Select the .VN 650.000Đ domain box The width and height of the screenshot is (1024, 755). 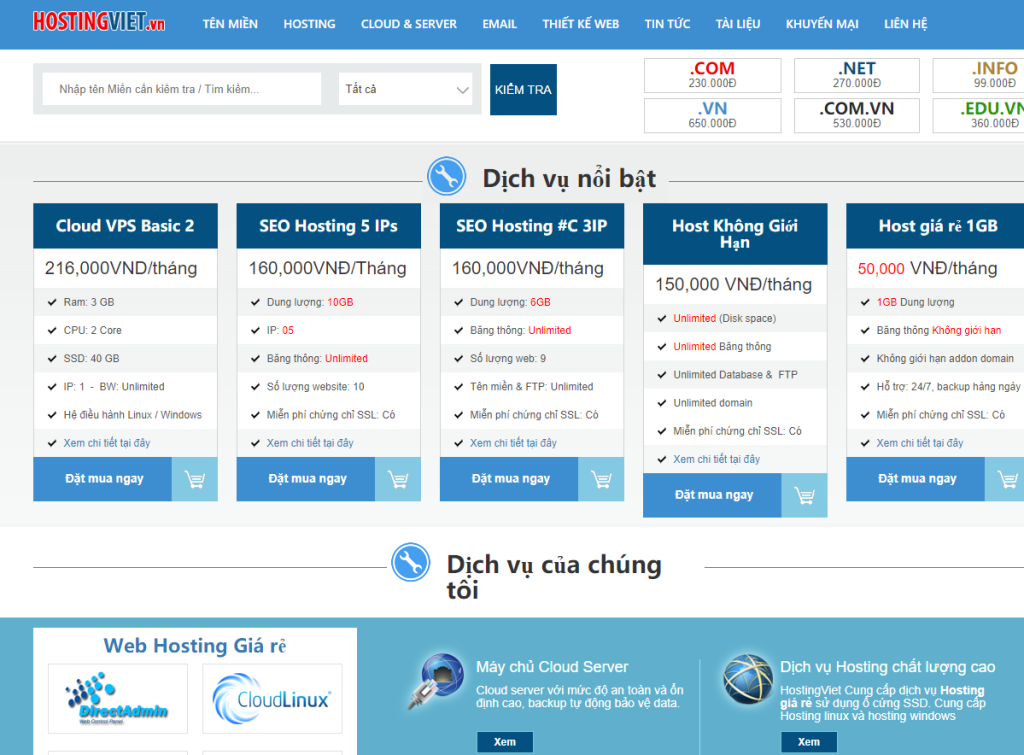(x=712, y=116)
